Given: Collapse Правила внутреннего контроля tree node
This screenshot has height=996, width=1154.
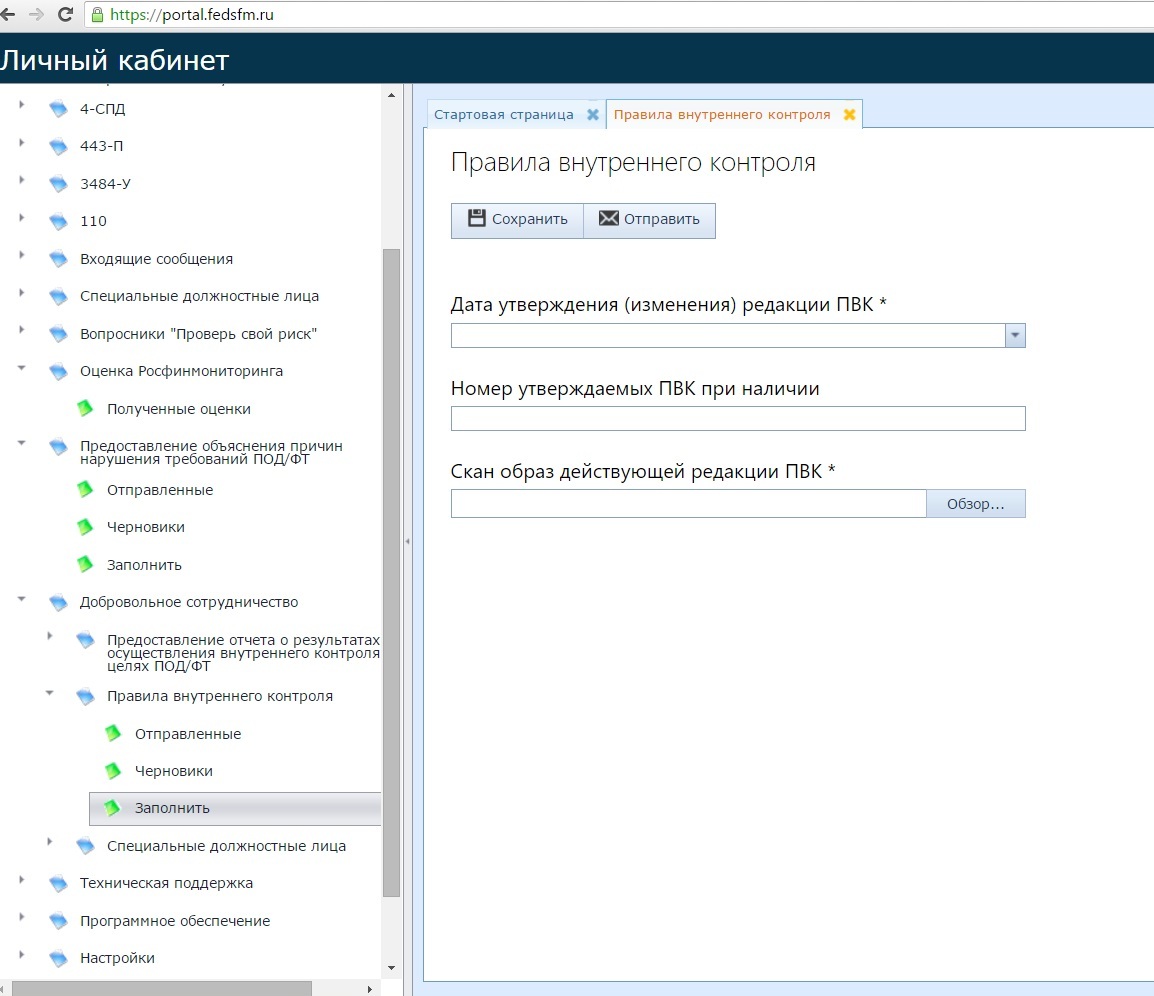Looking at the screenshot, I should point(49,693).
